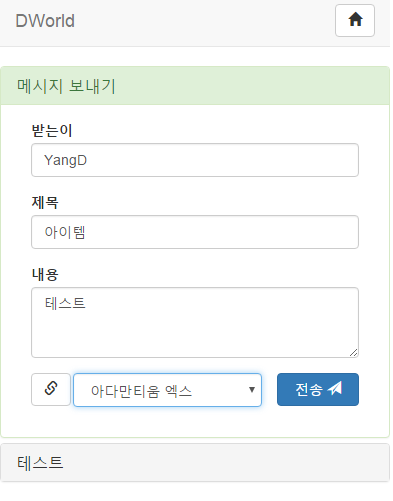Focus the 제목 field containing 아이템
Image resolution: width=393 pixels, height=501 pixels.
coord(195,232)
